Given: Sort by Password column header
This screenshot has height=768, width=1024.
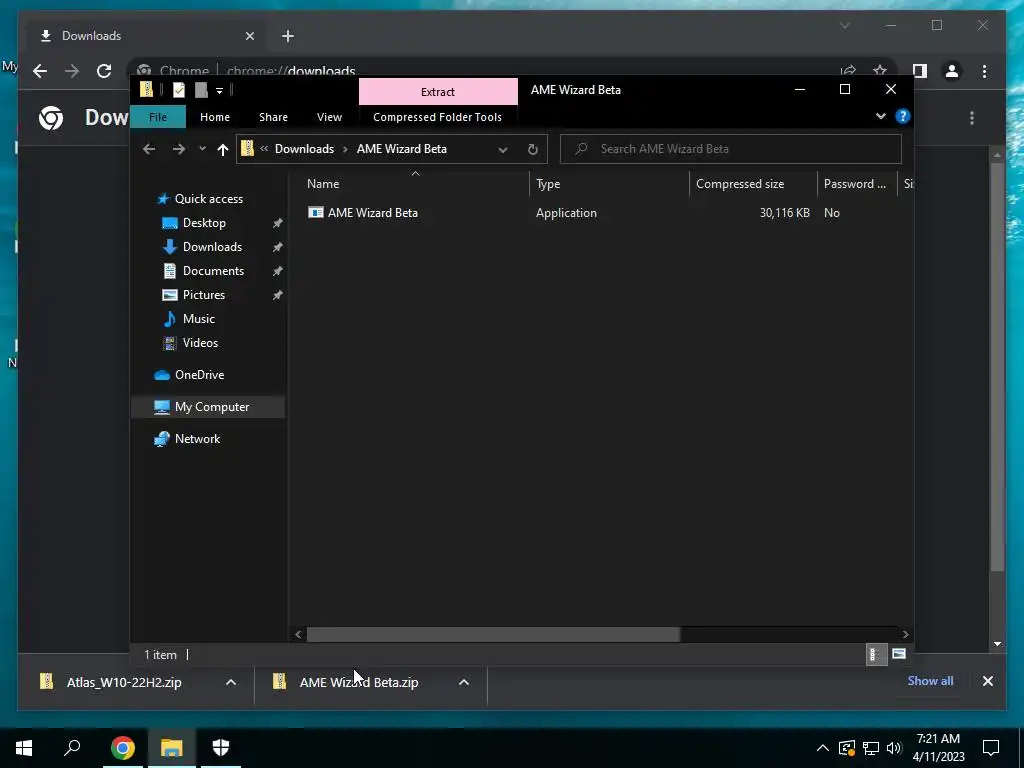Looking at the screenshot, I should pos(857,184).
